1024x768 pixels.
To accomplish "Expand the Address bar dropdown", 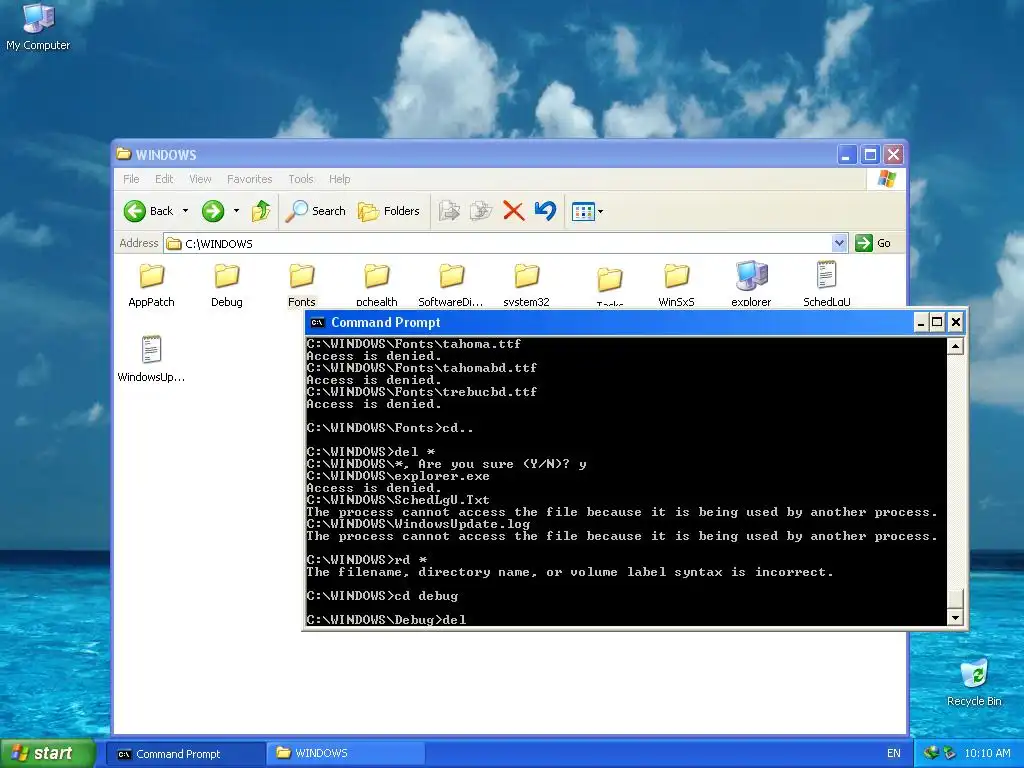I will [840, 243].
